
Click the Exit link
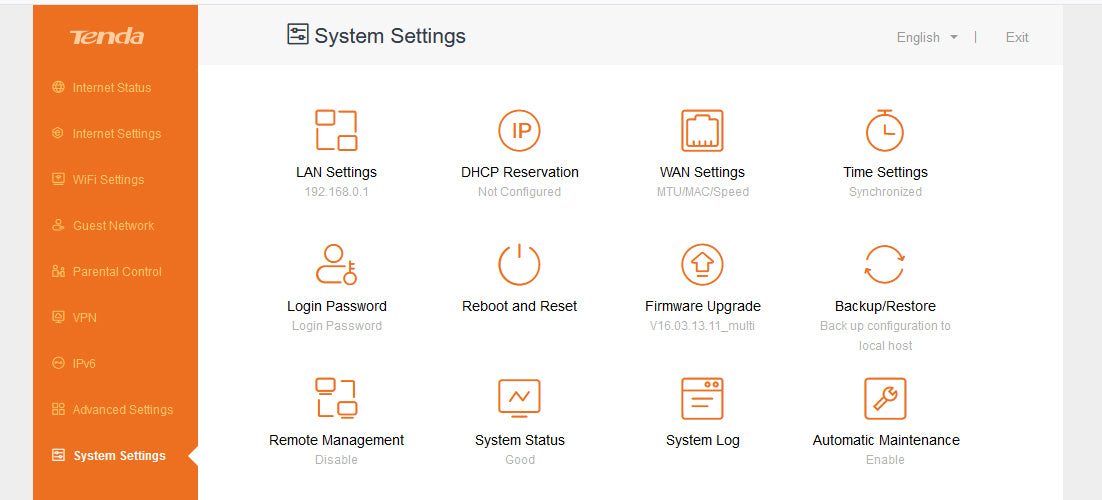coord(1016,38)
